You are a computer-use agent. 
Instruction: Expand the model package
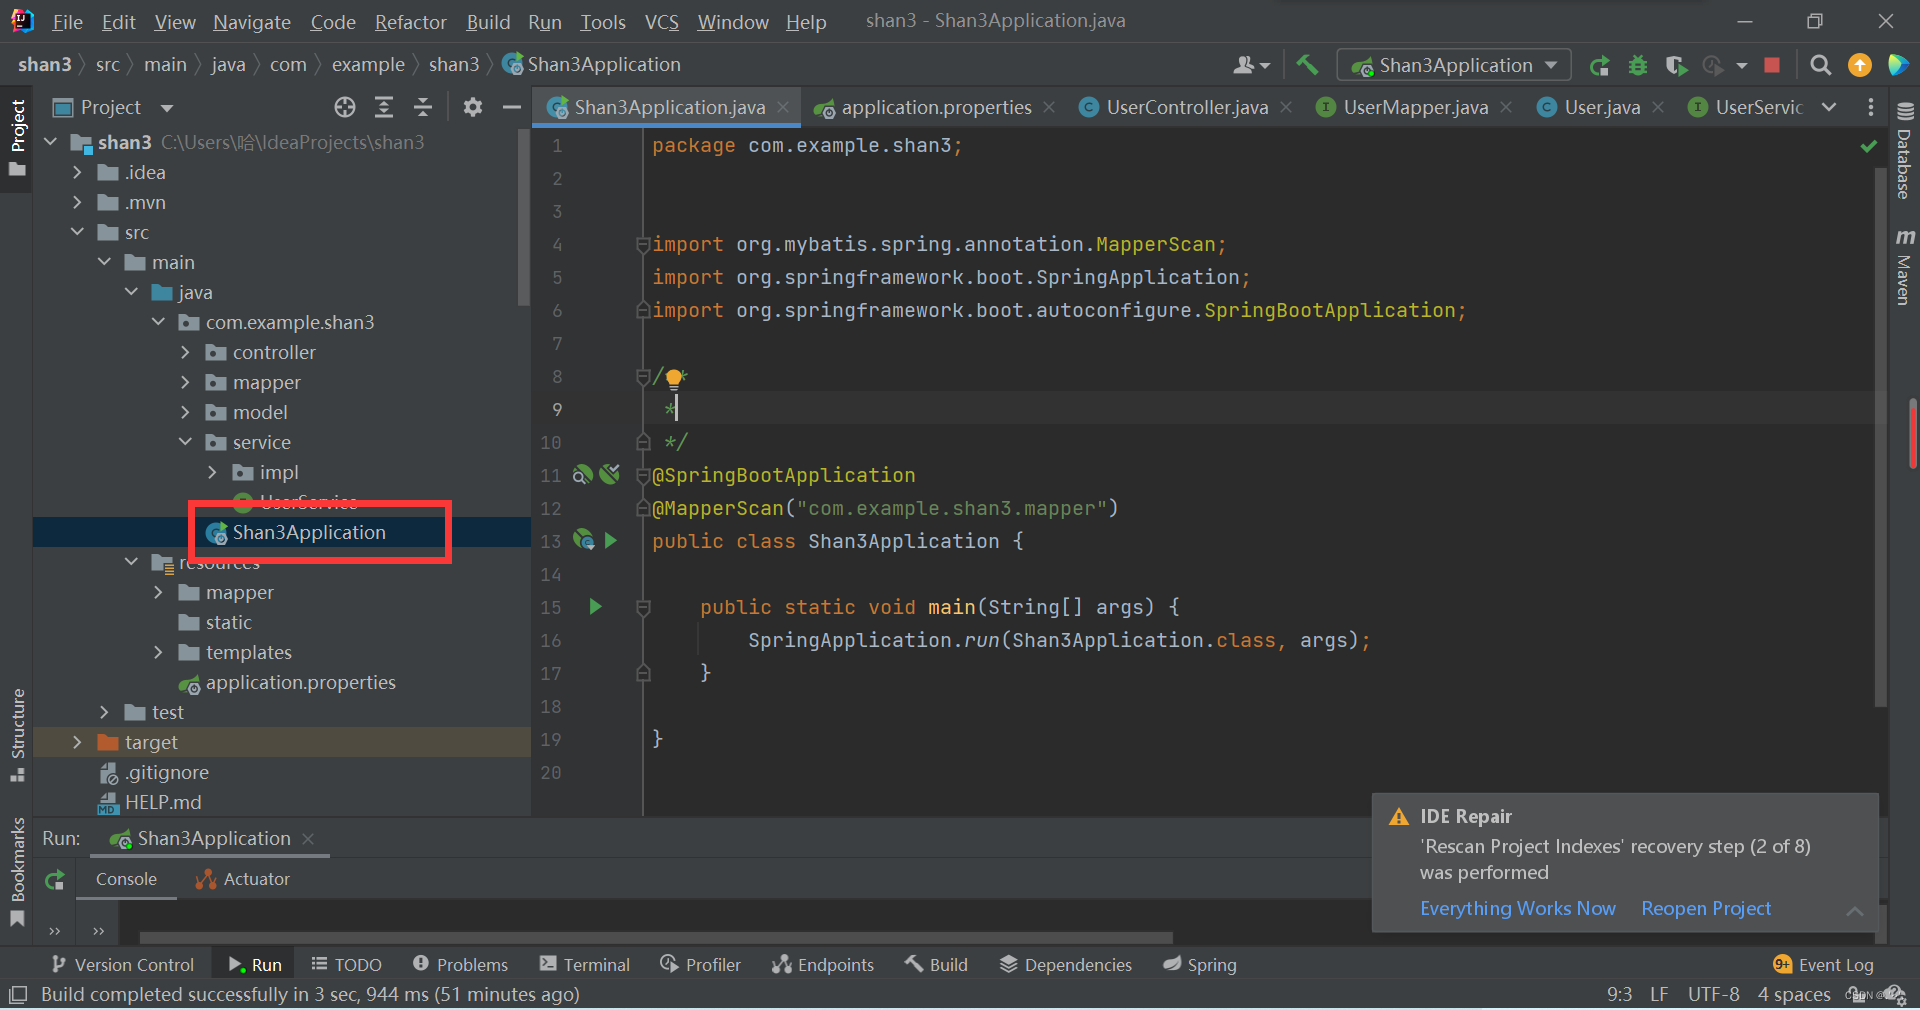point(185,412)
